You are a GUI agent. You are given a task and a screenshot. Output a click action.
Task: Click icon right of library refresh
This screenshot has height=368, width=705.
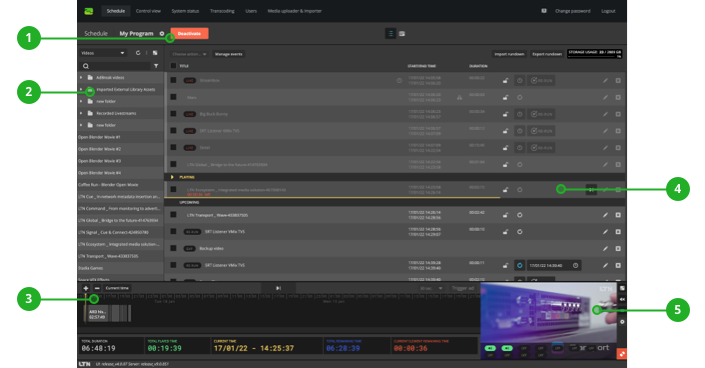[155, 53]
